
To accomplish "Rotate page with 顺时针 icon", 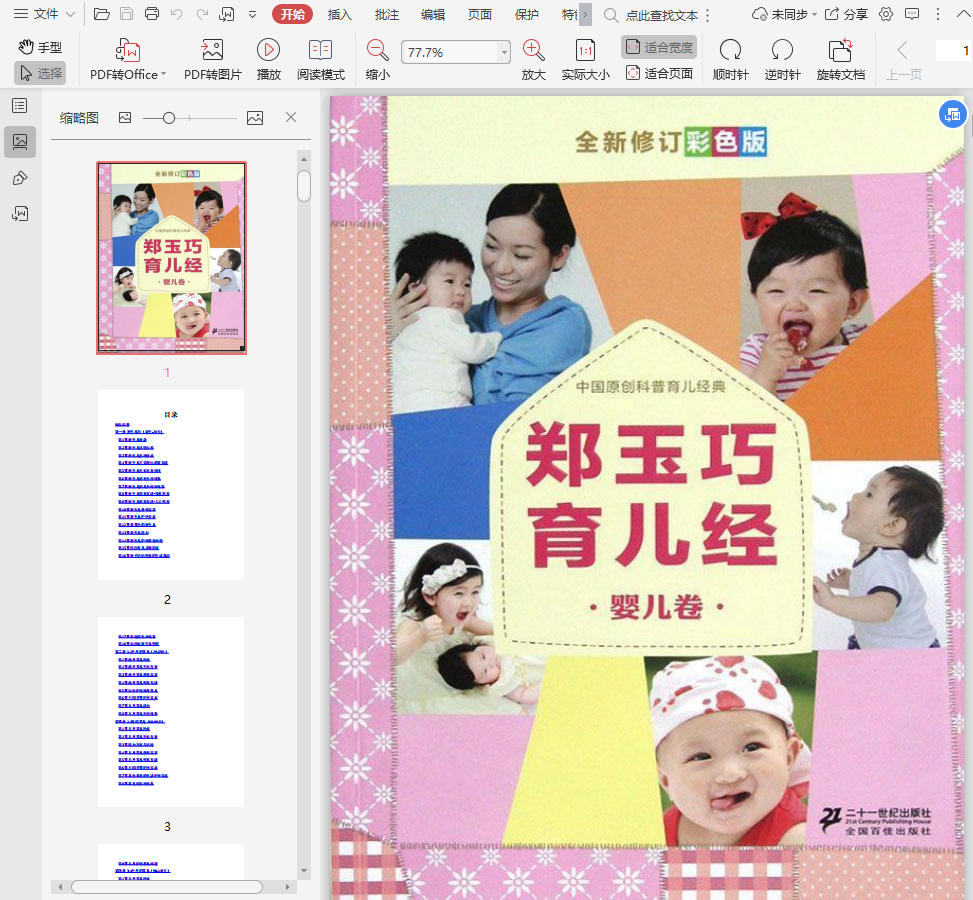I will coord(730,50).
